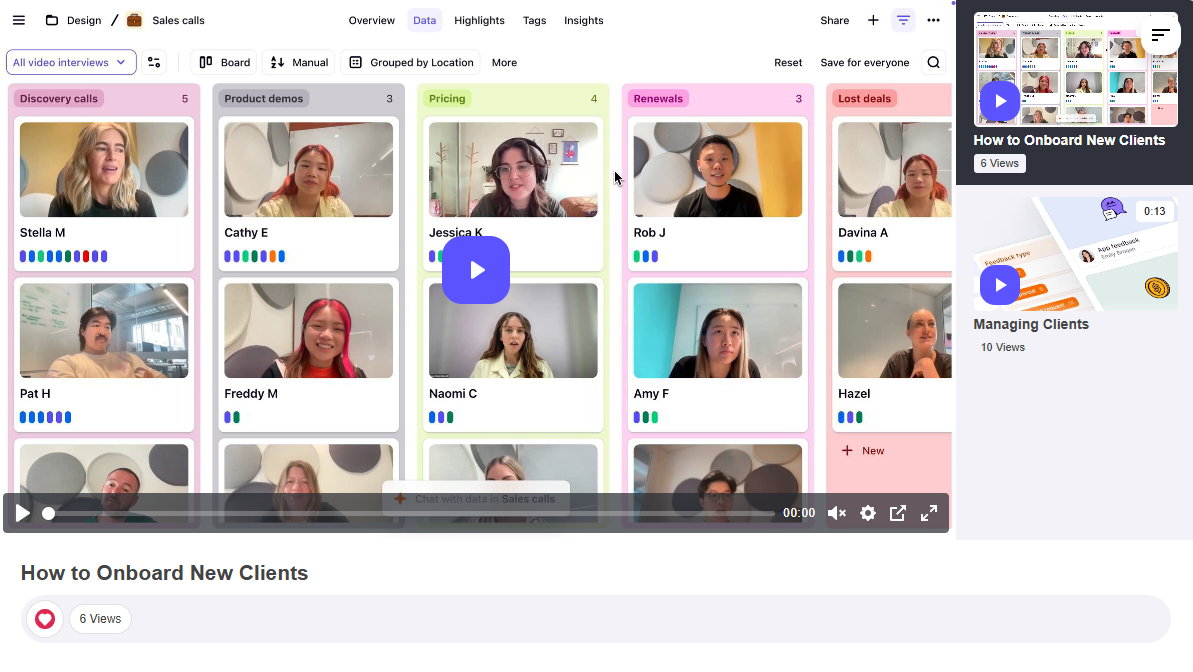Open the three-dot more options menu
Screen dimensions: 1193x672
point(933,20)
